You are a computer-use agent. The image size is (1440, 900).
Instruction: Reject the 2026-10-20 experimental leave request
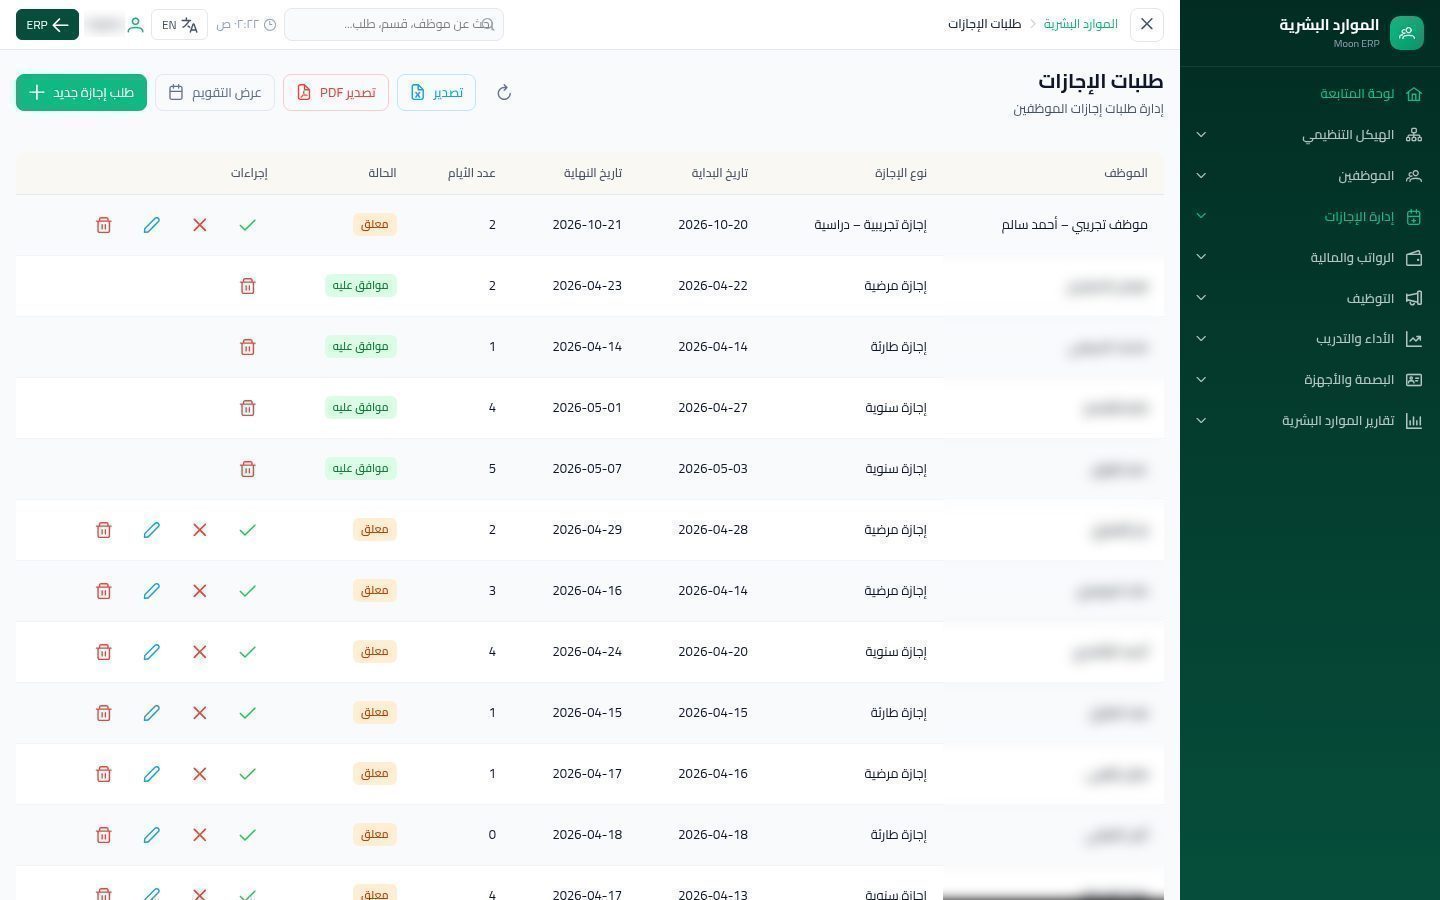click(200, 225)
